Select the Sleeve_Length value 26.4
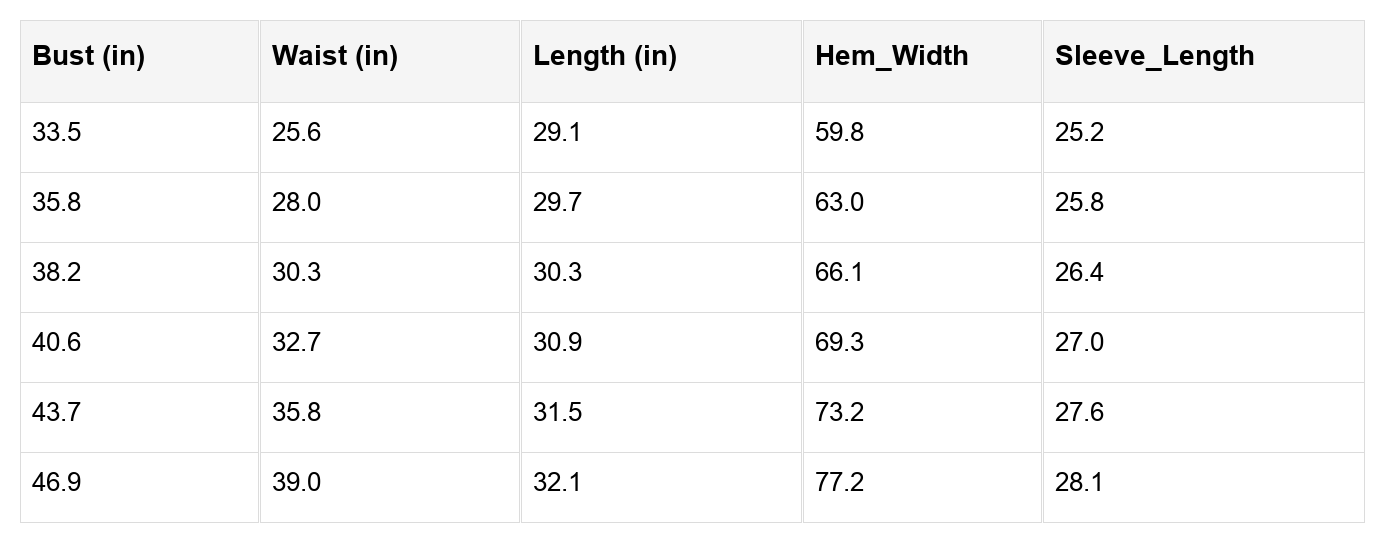1384x542 pixels. [1079, 273]
